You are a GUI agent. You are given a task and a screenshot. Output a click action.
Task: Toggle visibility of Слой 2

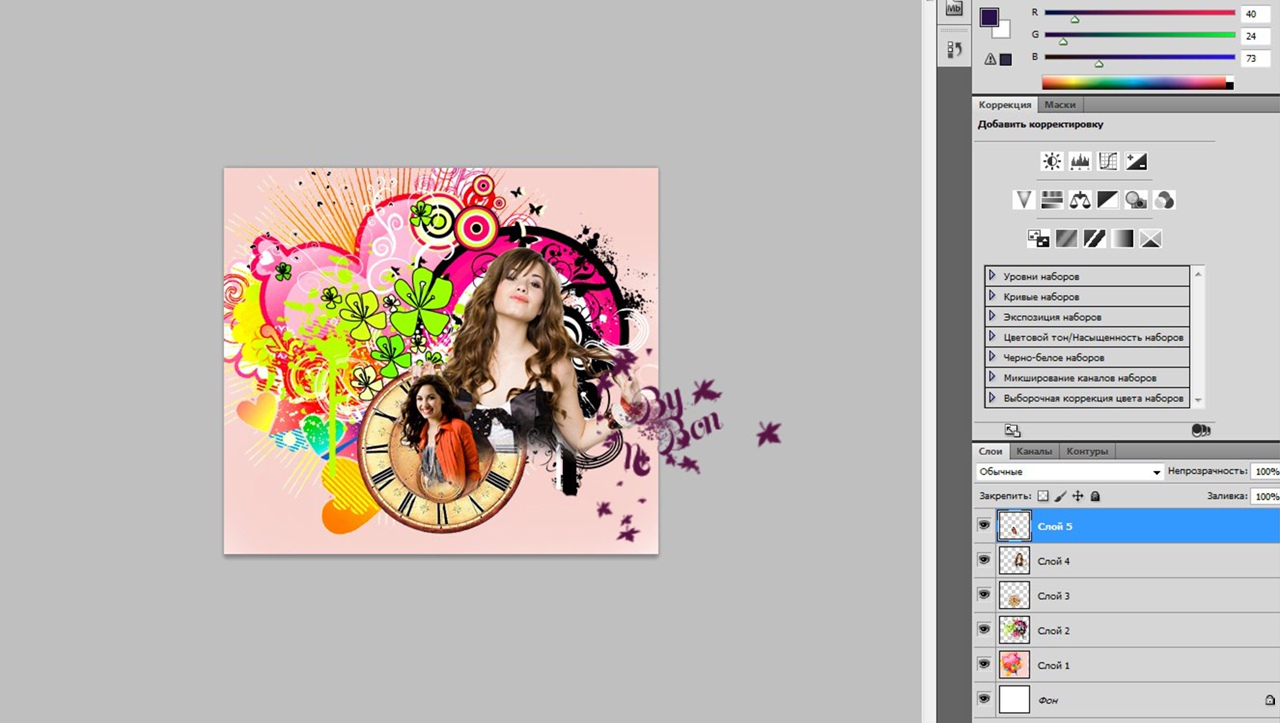(x=984, y=629)
